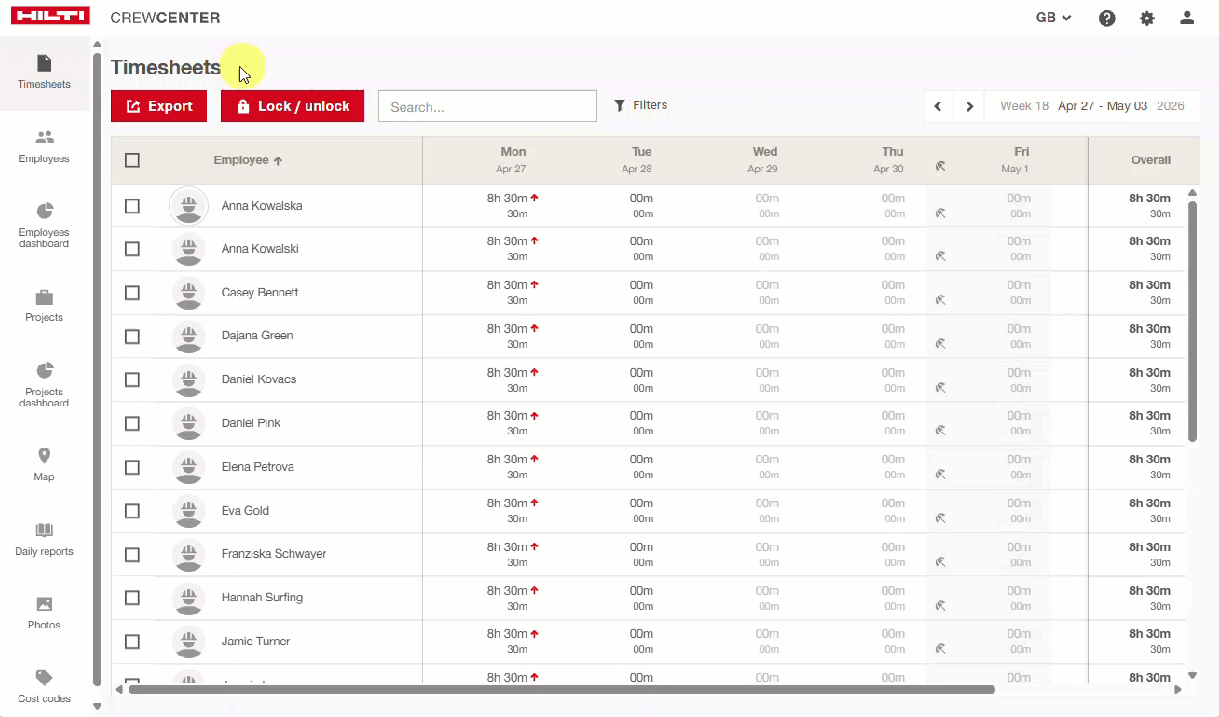Click the Export button
Viewport: 1219px width, 717px height.
pos(159,106)
